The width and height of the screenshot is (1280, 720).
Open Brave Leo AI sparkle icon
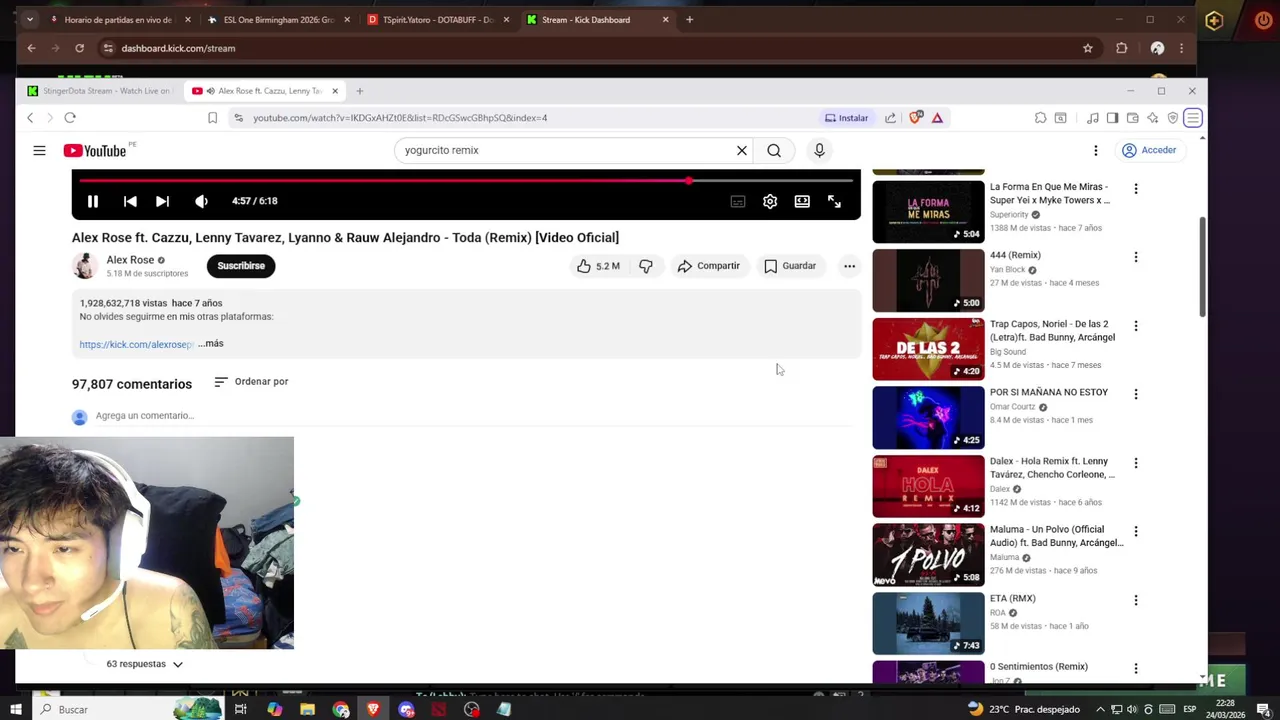(1153, 118)
